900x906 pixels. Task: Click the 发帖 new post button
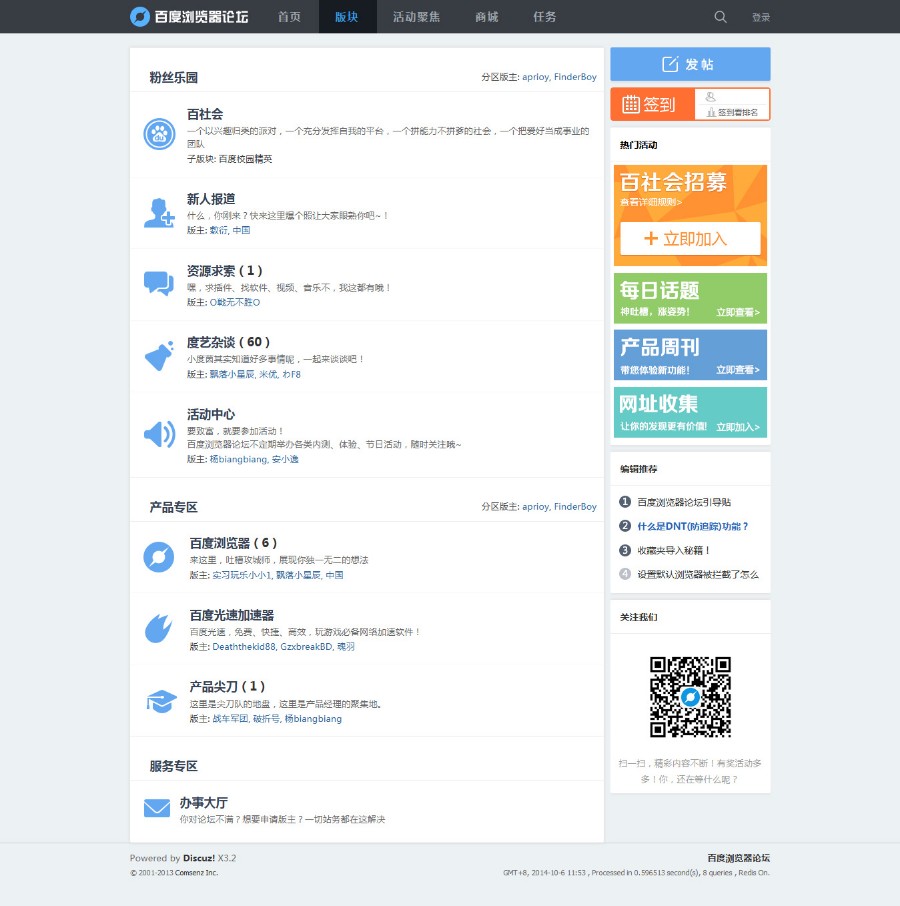click(690, 64)
